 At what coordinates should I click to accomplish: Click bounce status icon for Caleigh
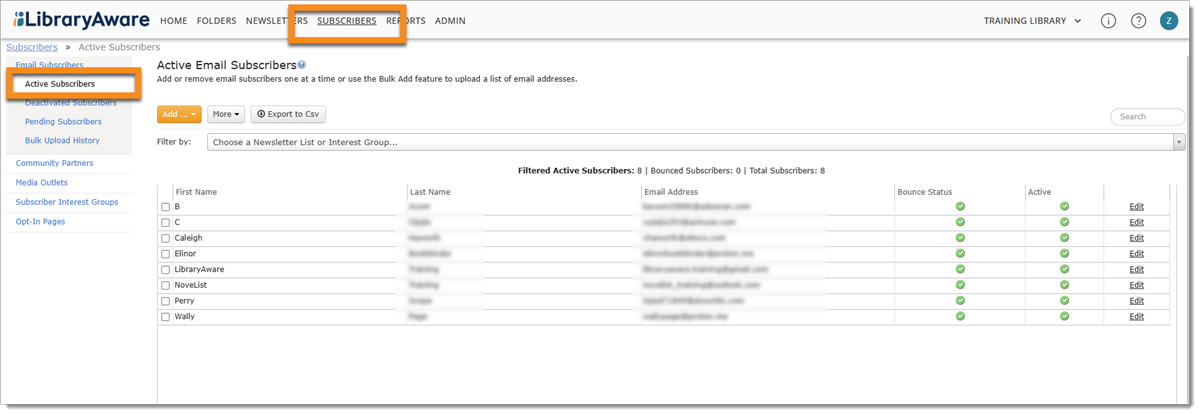pos(960,238)
